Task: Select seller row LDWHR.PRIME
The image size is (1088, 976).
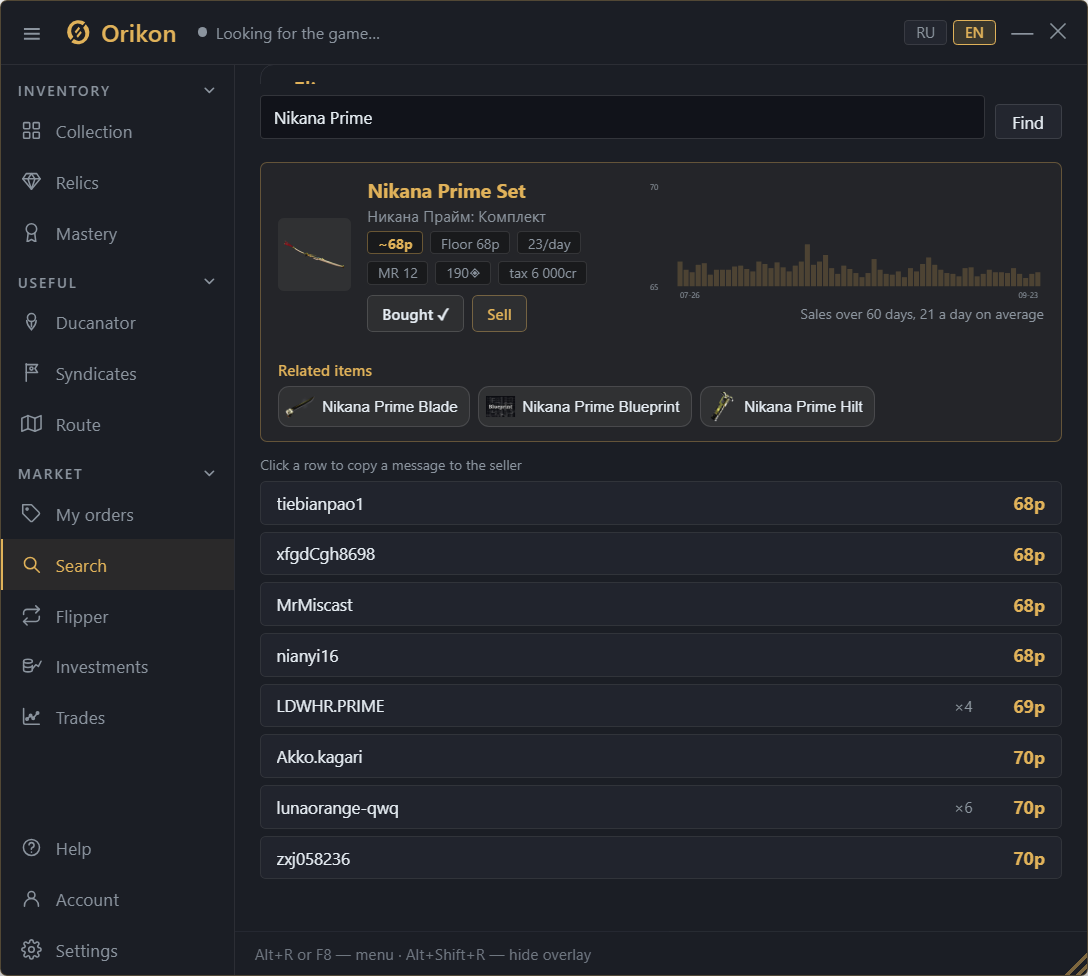Action: point(661,706)
